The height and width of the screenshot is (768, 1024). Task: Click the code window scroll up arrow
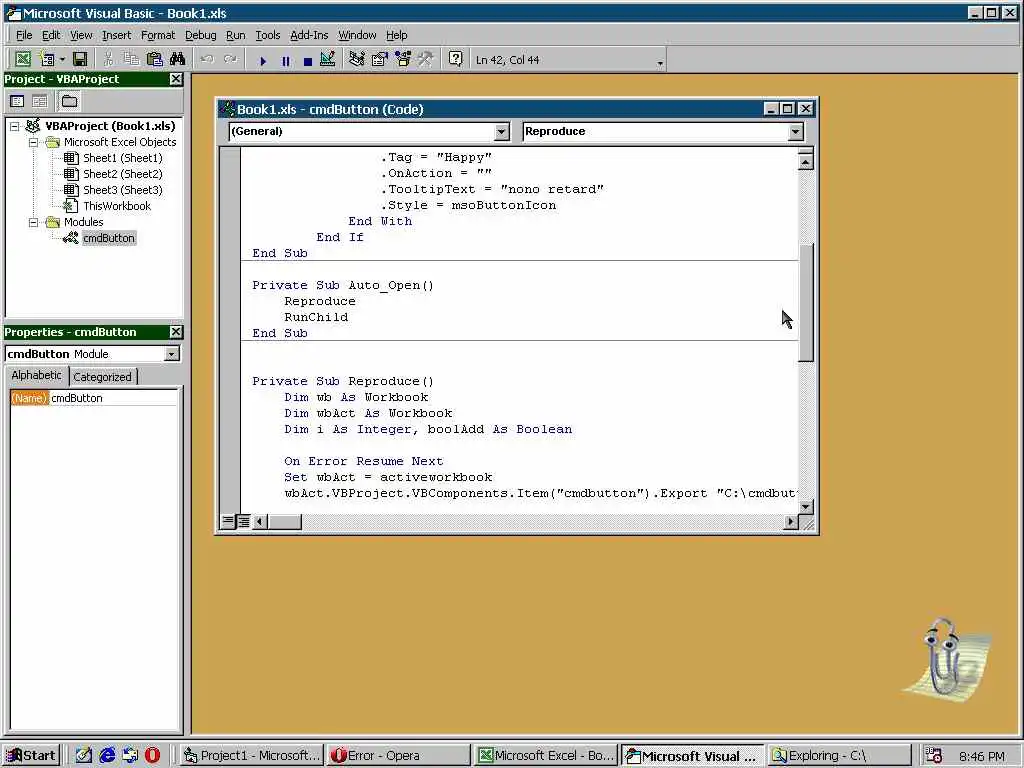click(806, 160)
